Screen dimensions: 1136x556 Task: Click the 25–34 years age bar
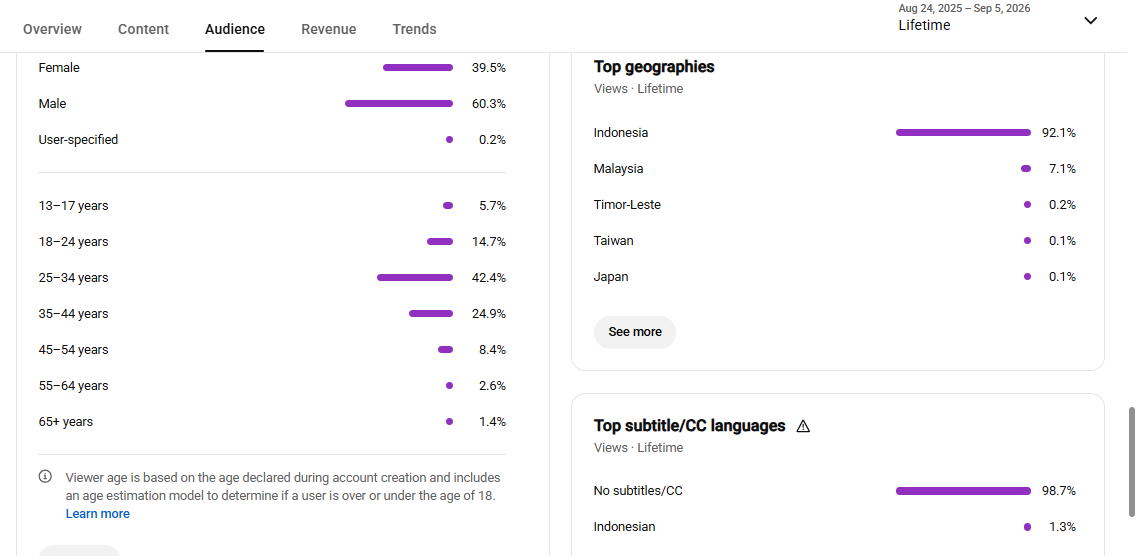point(415,278)
